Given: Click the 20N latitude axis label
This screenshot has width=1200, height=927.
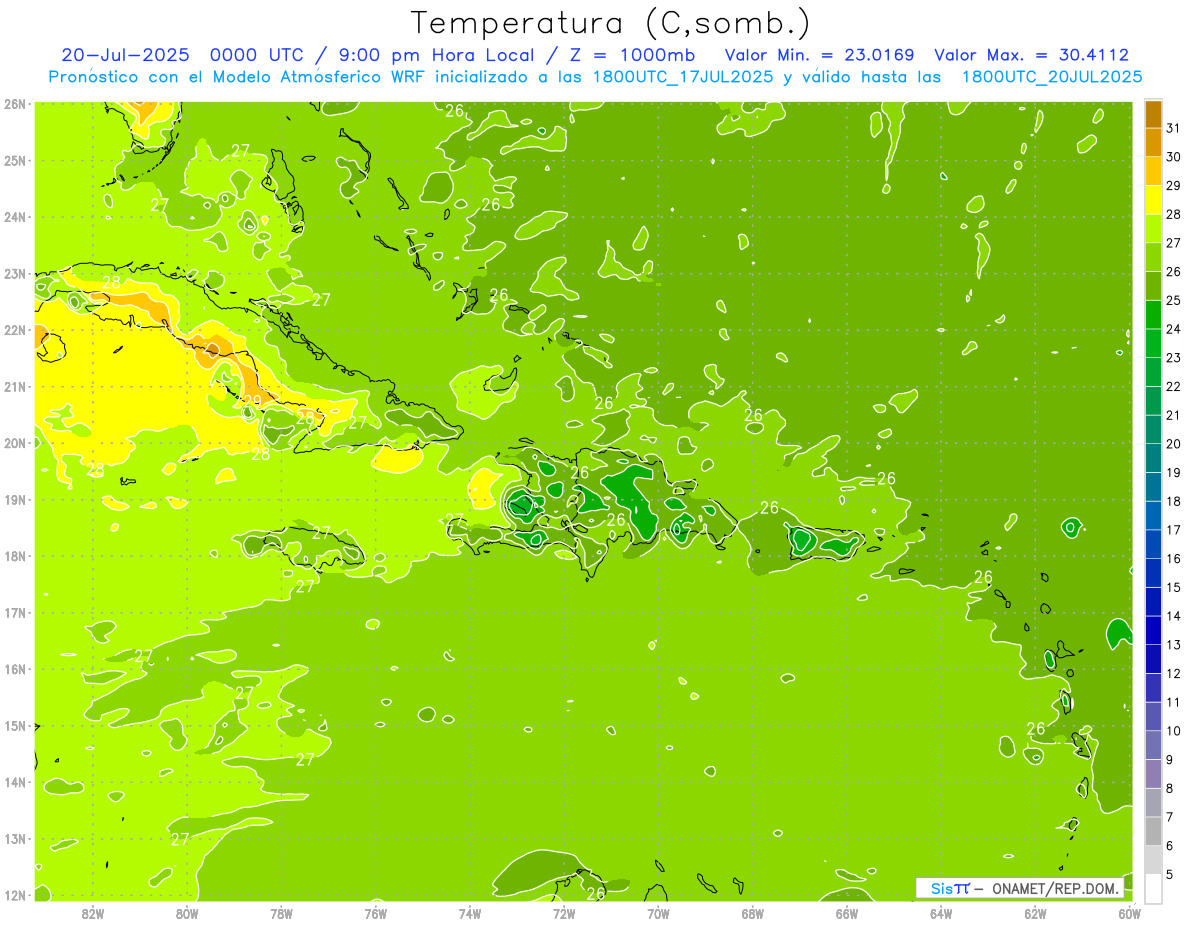Looking at the screenshot, I should point(15,443).
